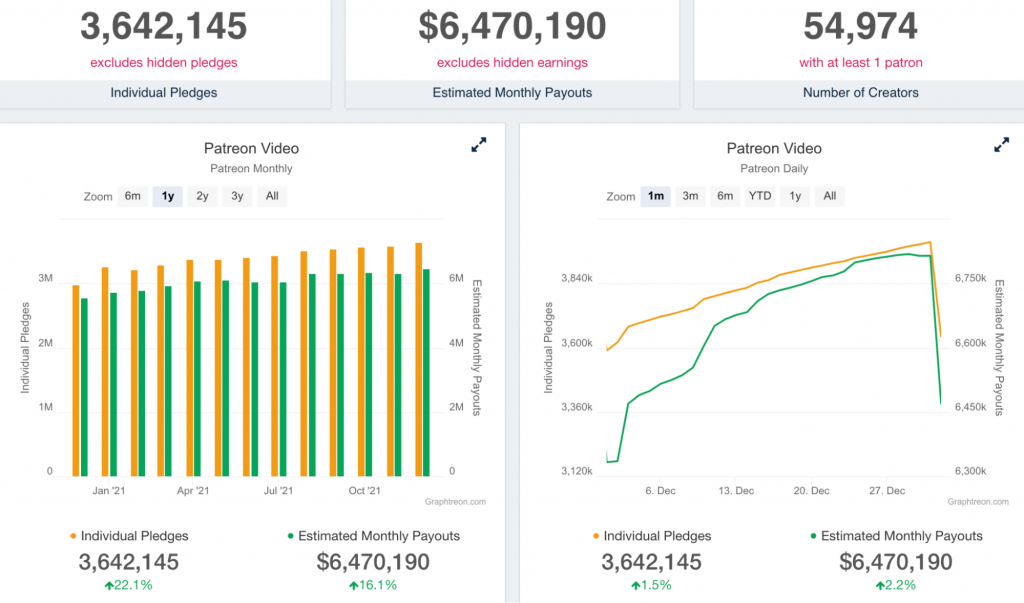Click the first orange bar in monthly chart
Screen dimensions: 1024x603
pos(76,381)
